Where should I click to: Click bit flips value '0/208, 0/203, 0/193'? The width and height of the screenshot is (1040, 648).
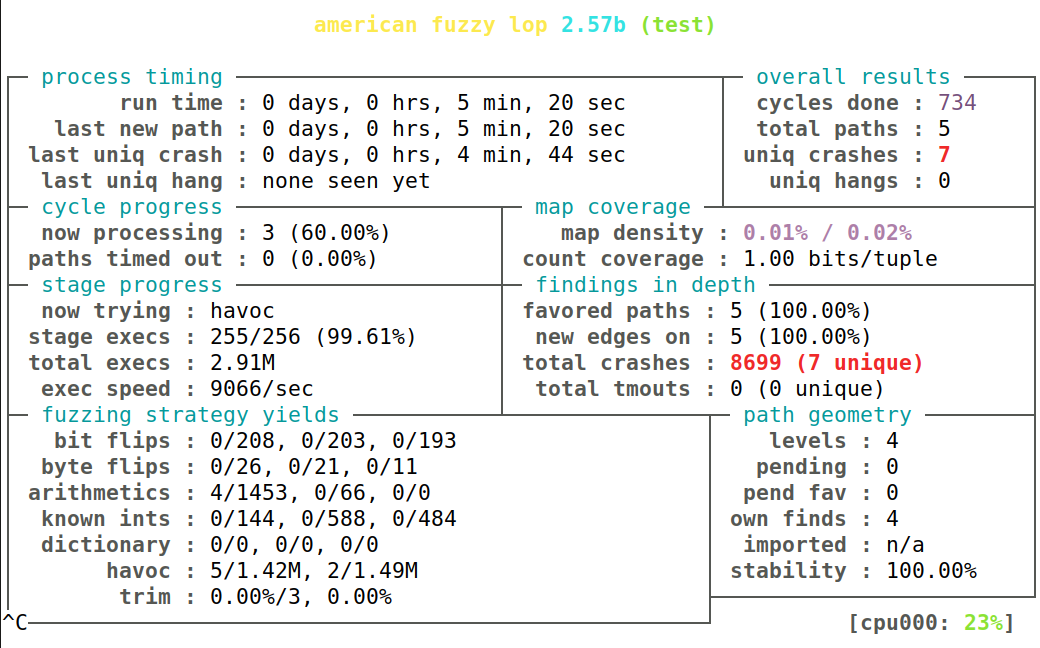[x=333, y=441]
